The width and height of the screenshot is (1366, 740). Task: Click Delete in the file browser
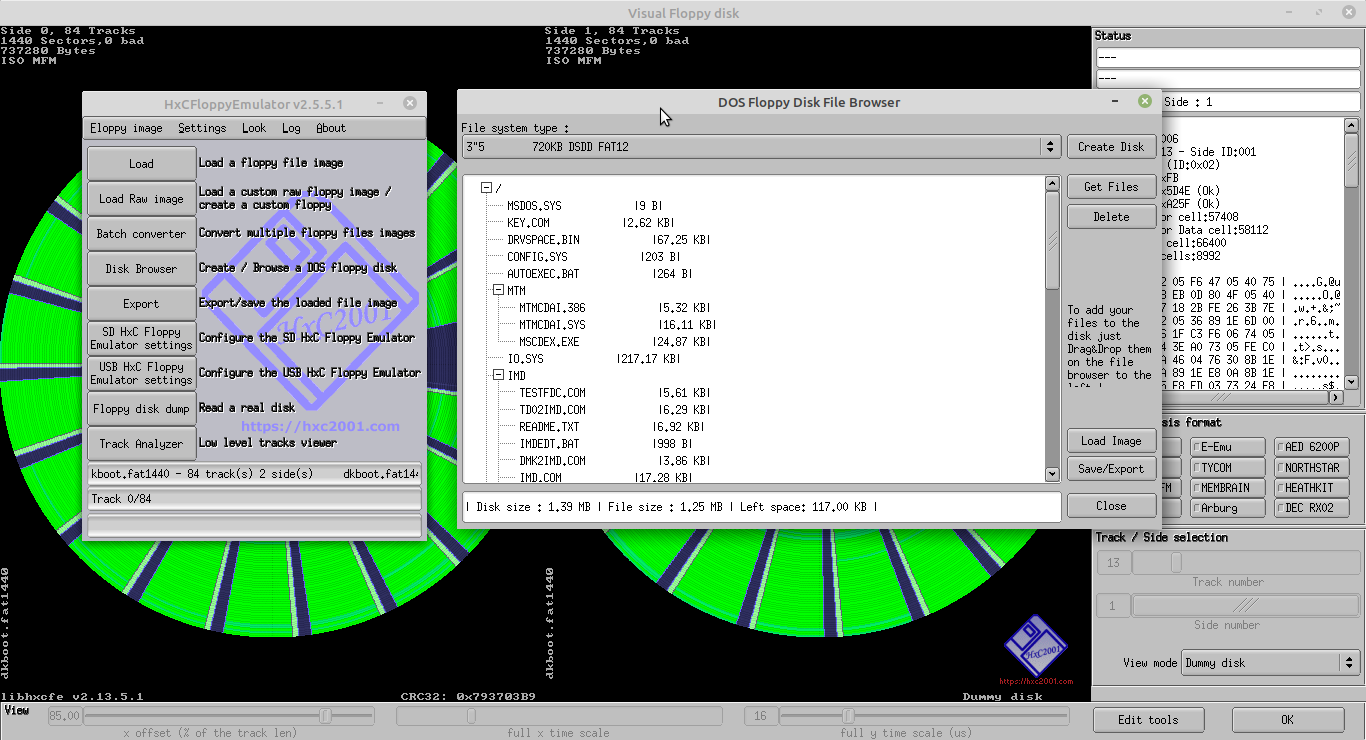(1111, 217)
